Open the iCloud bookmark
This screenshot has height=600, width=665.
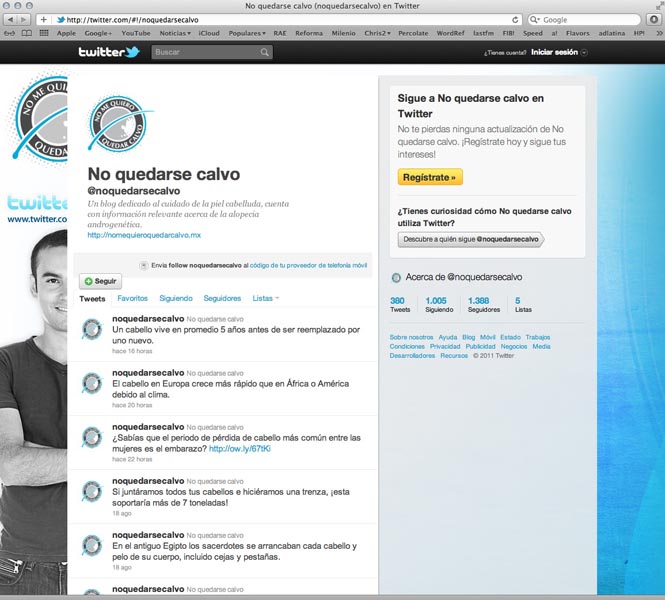point(209,33)
